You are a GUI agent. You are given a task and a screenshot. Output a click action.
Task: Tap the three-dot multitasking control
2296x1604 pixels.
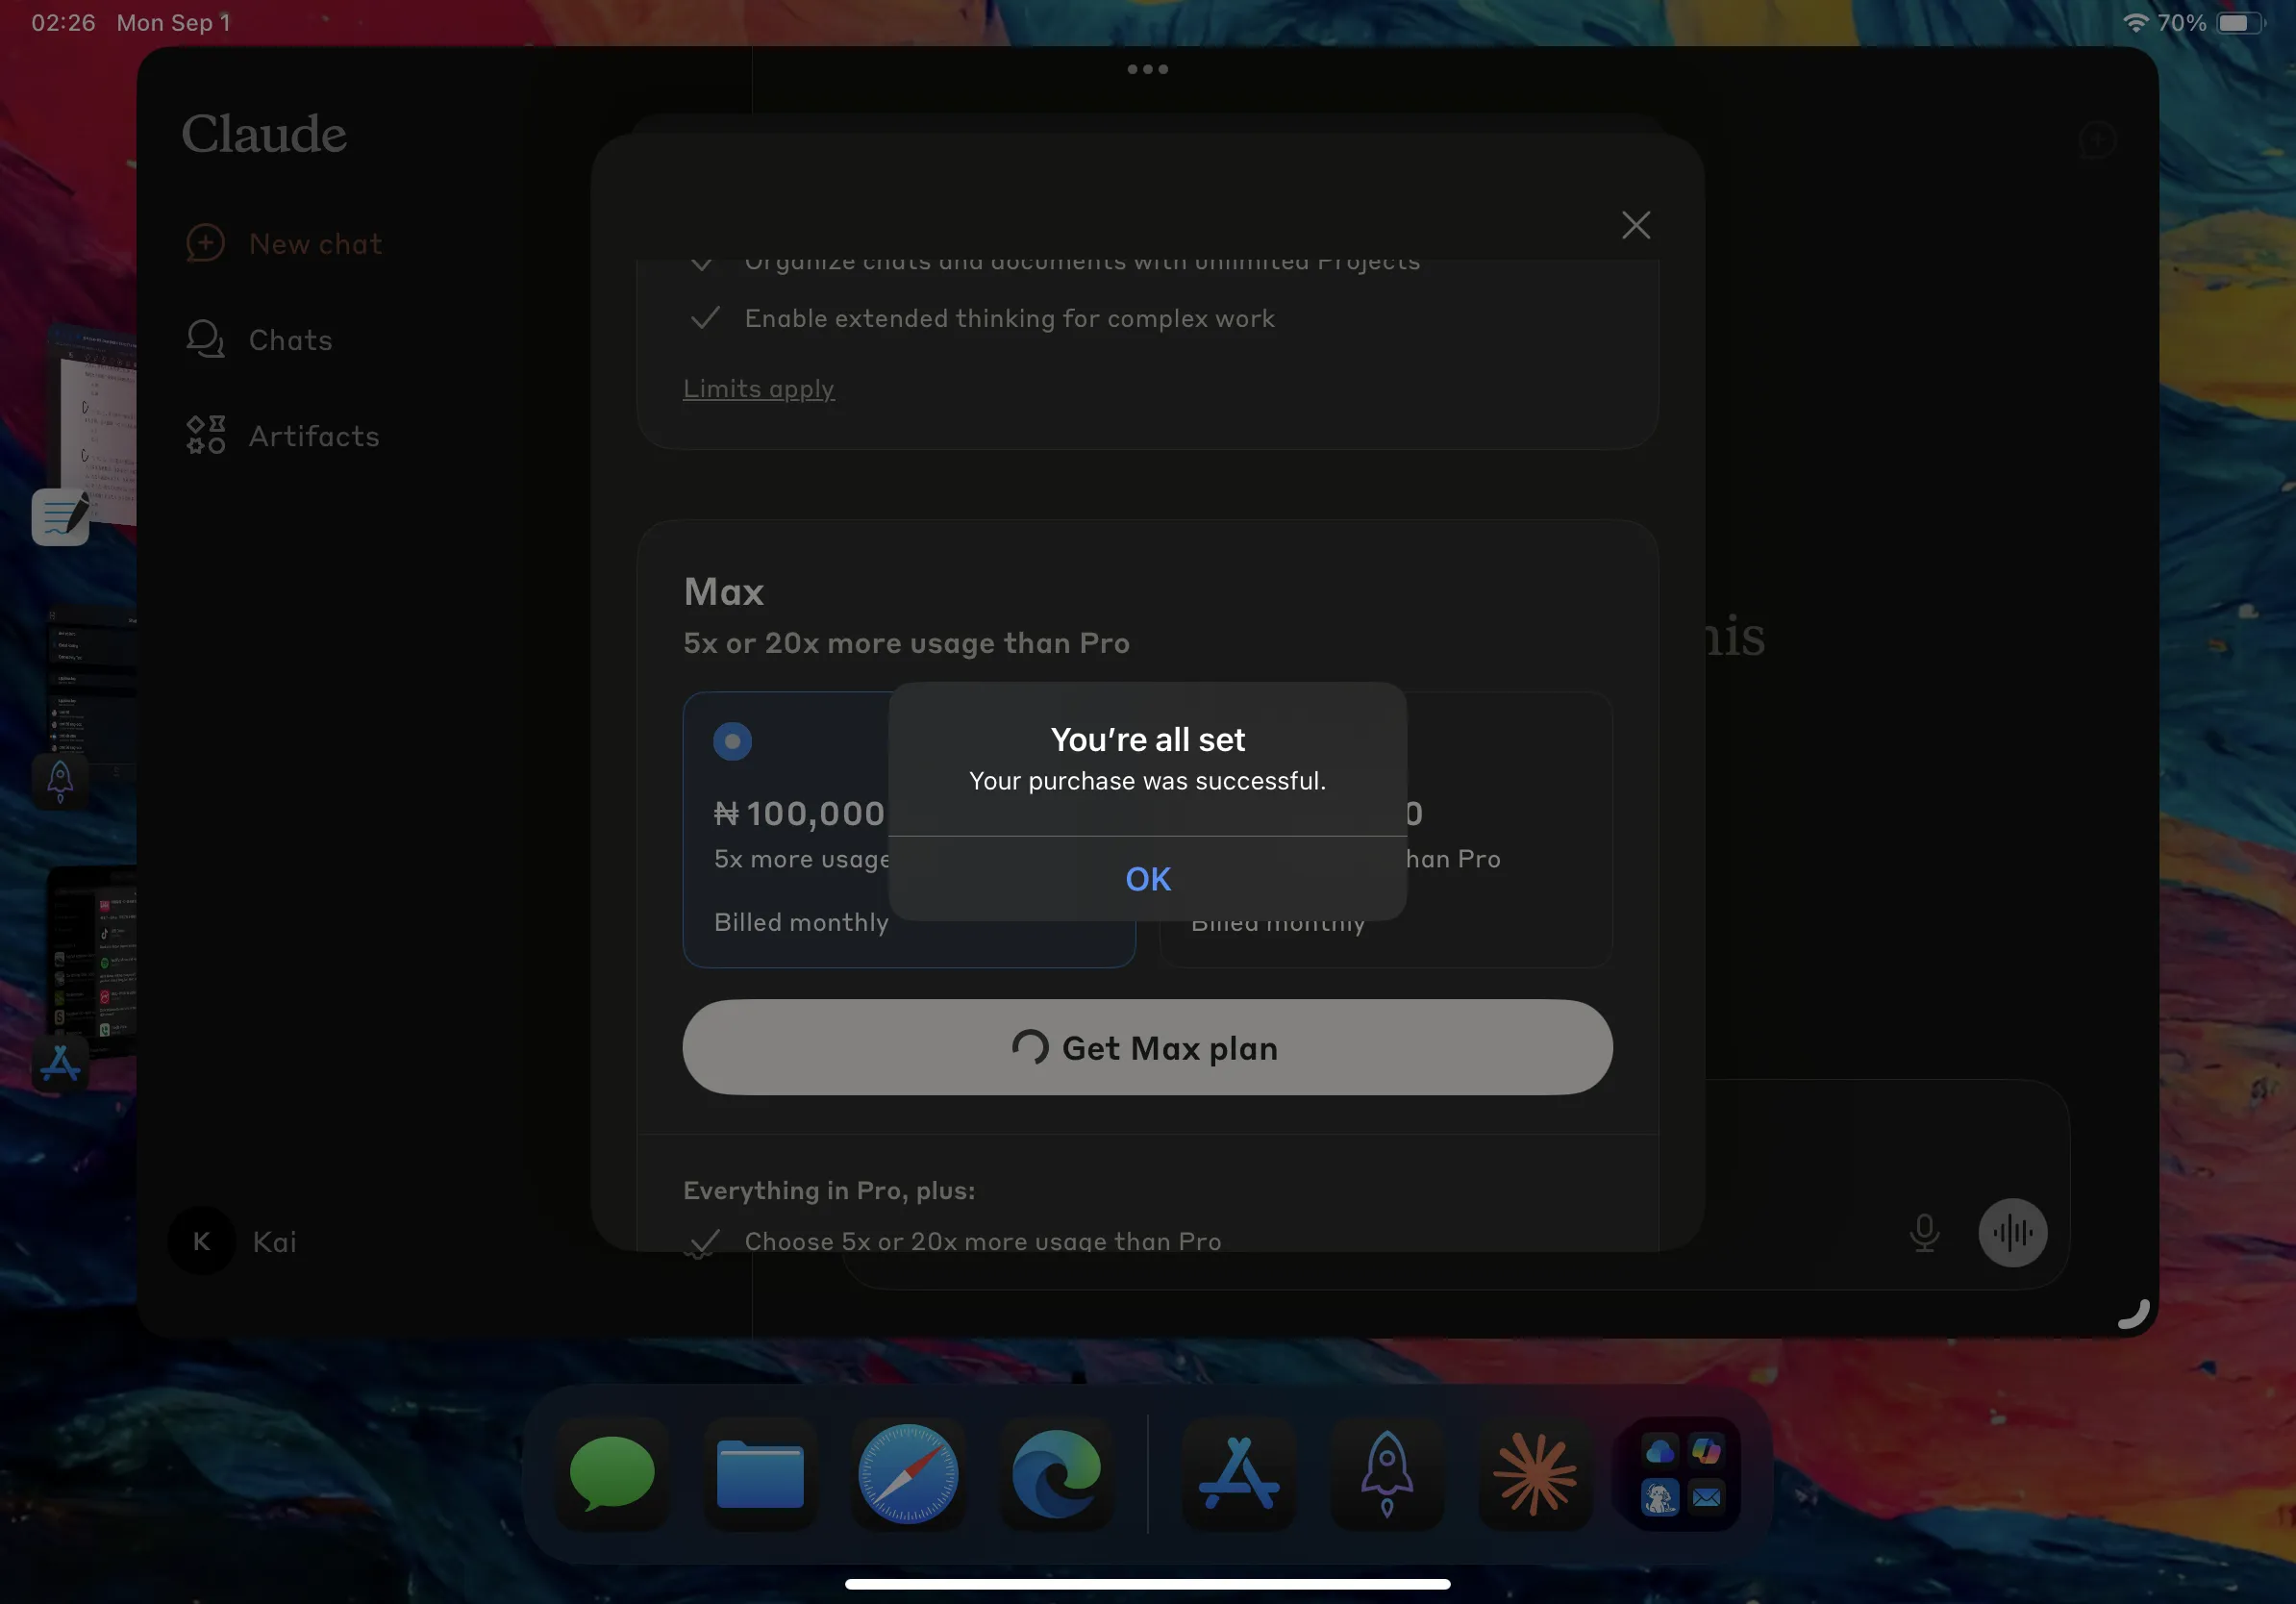(x=1147, y=69)
